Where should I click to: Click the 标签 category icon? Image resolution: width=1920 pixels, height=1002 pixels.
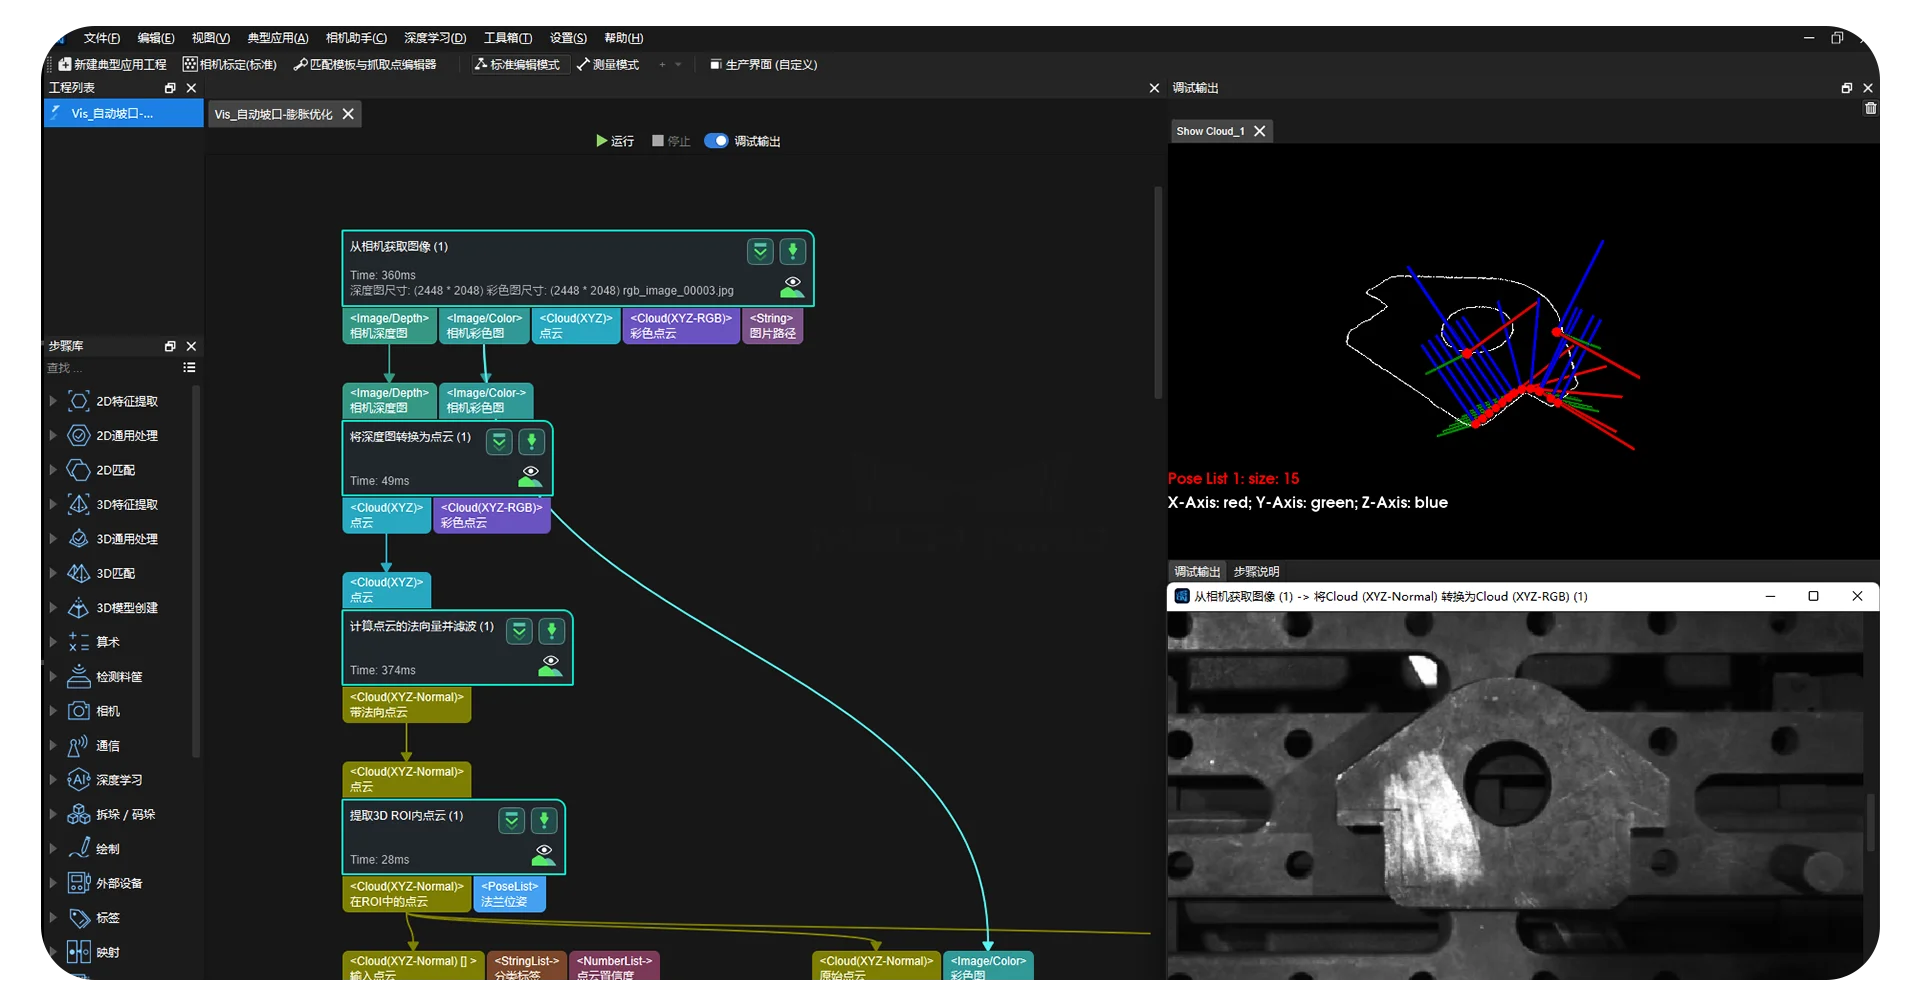pos(79,918)
